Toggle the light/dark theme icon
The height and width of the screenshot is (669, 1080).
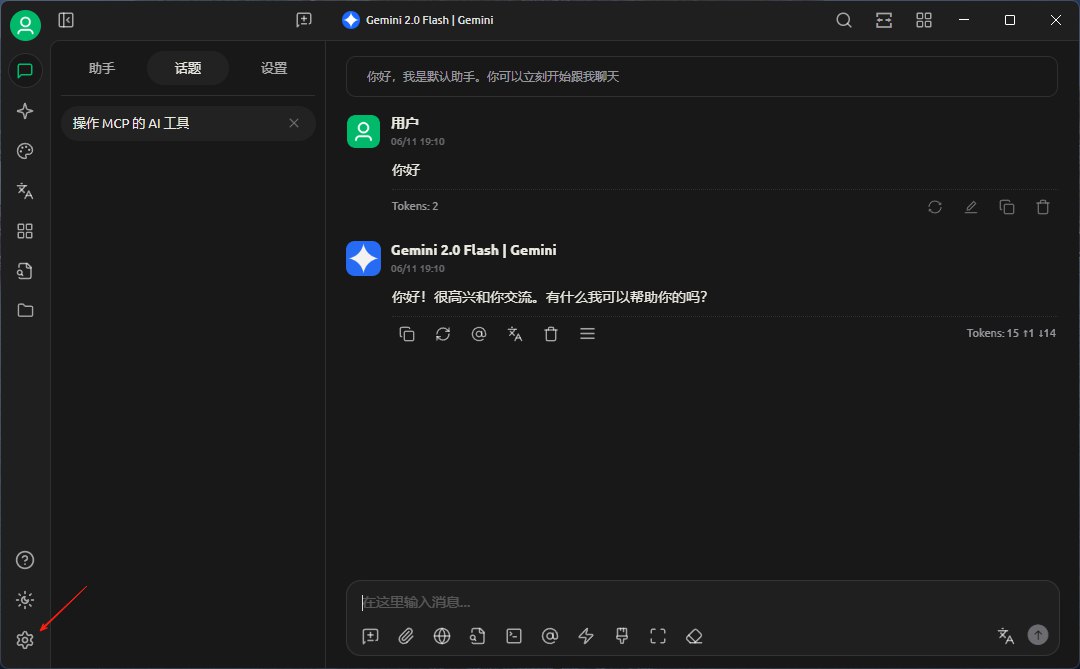pos(25,600)
